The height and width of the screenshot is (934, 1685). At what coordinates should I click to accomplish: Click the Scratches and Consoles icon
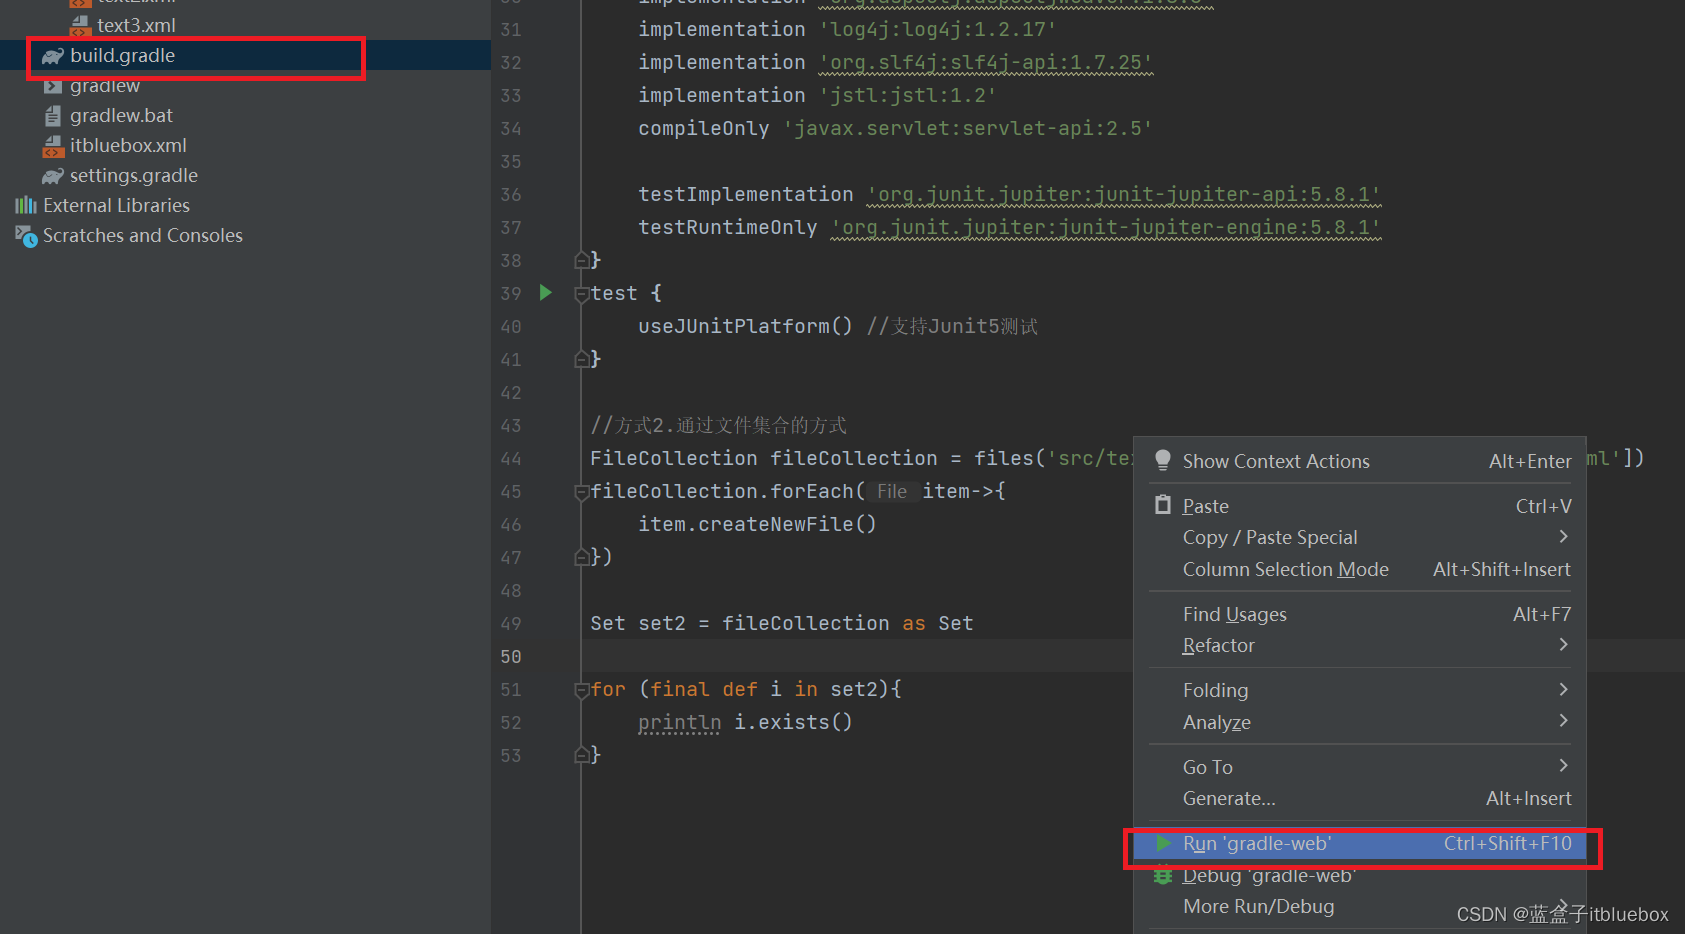point(26,236)
